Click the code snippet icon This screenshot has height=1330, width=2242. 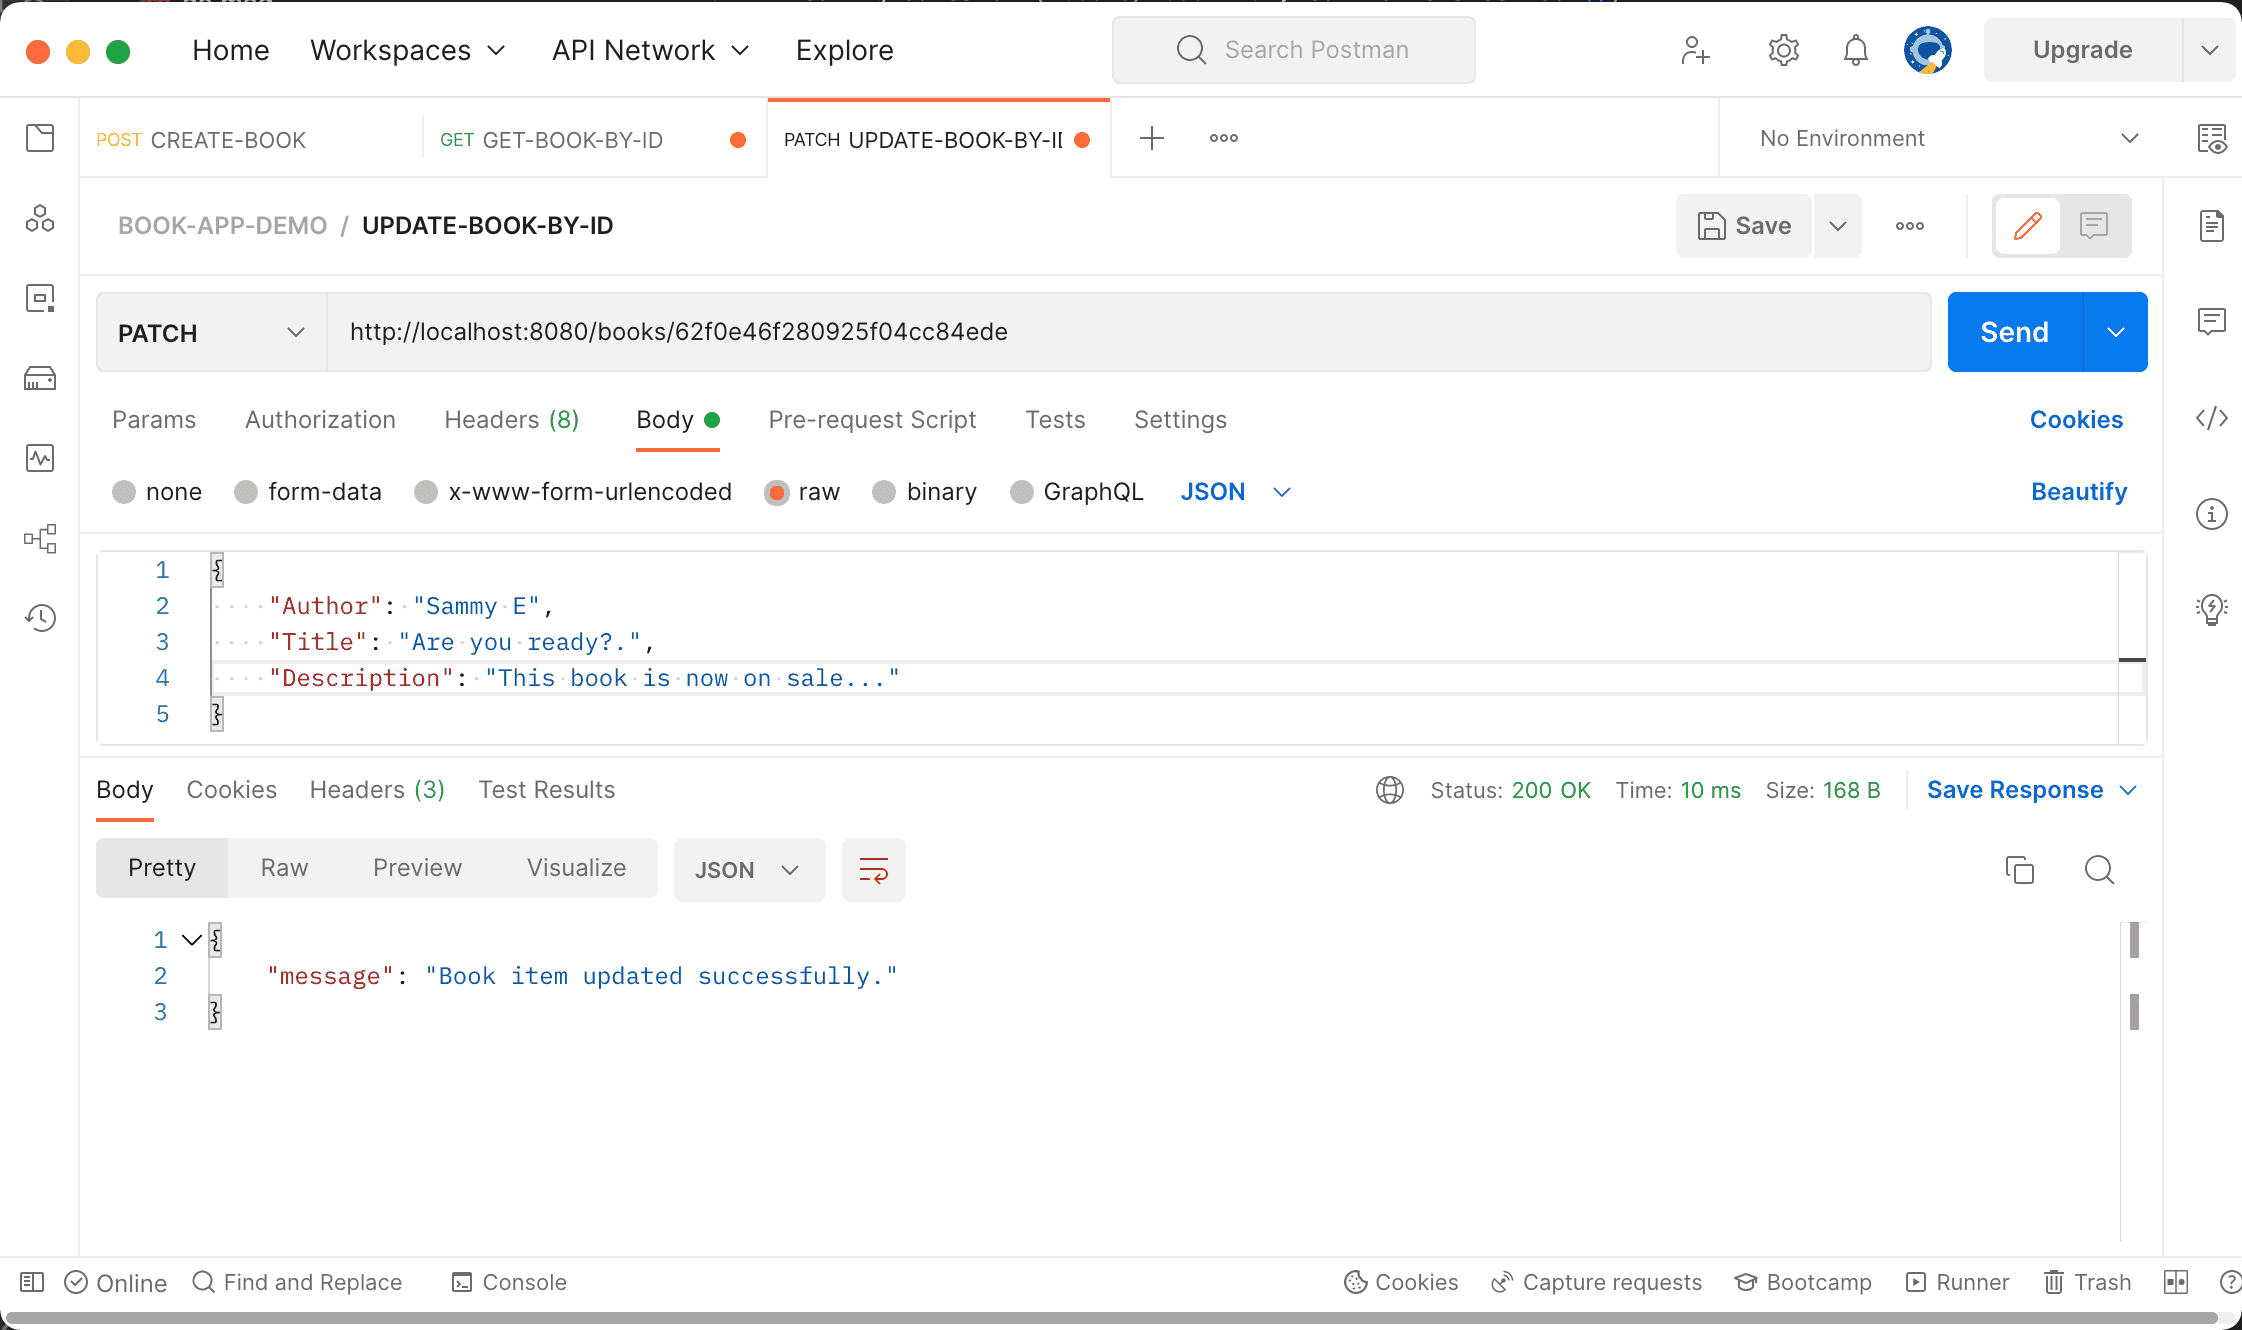tap(2211, 418)
